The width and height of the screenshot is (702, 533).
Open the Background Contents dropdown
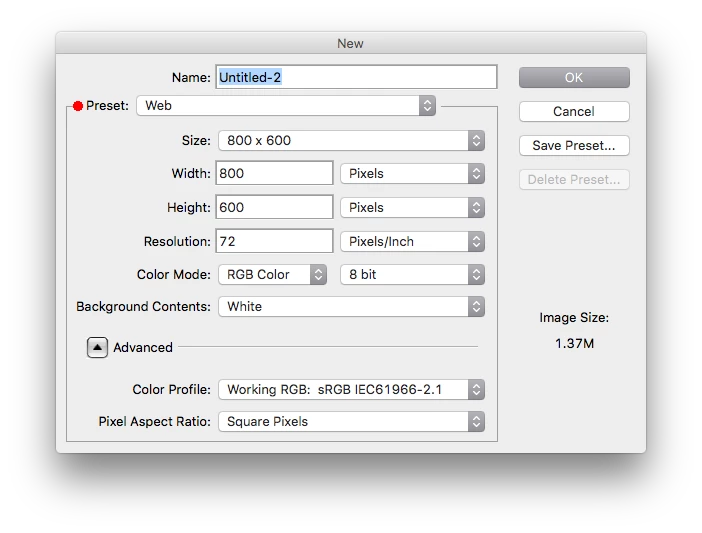[x=351, y=307]
